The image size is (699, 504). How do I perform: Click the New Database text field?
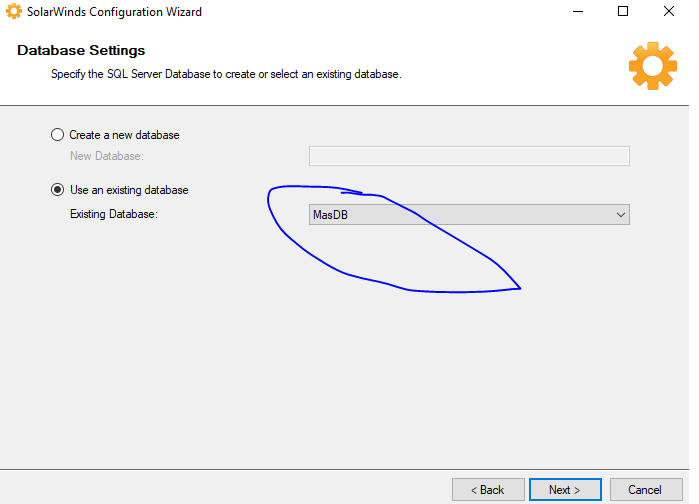click(x=469, y=156)
